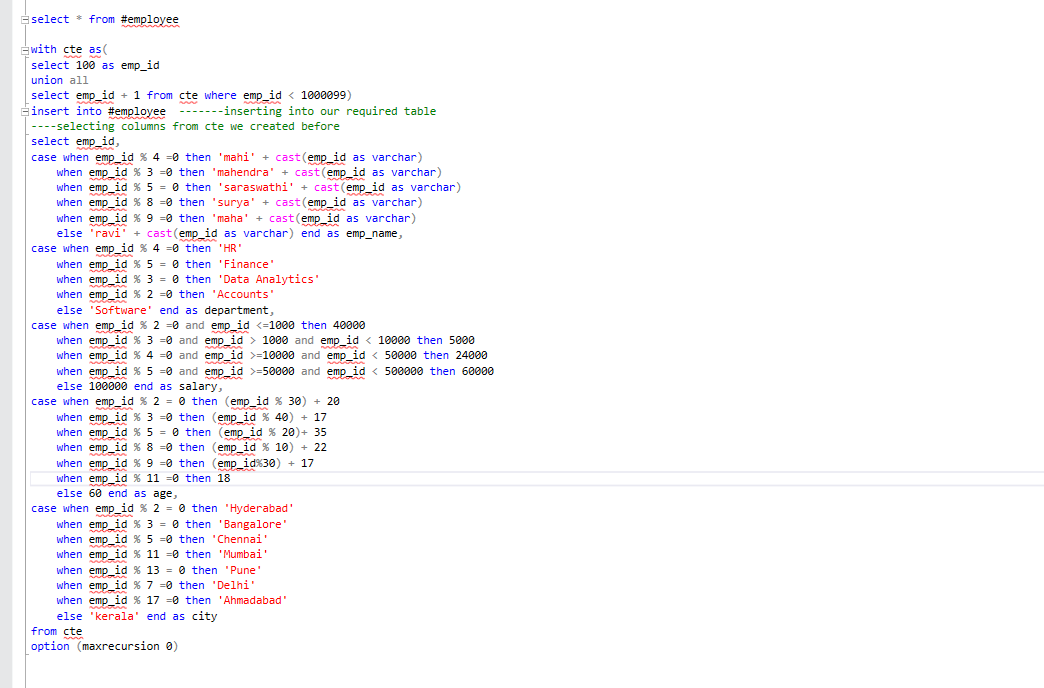Click the string 'Hyderabad'
Image resolution: width=1044 pixels, height=688 pixels.
coord(259,508)
